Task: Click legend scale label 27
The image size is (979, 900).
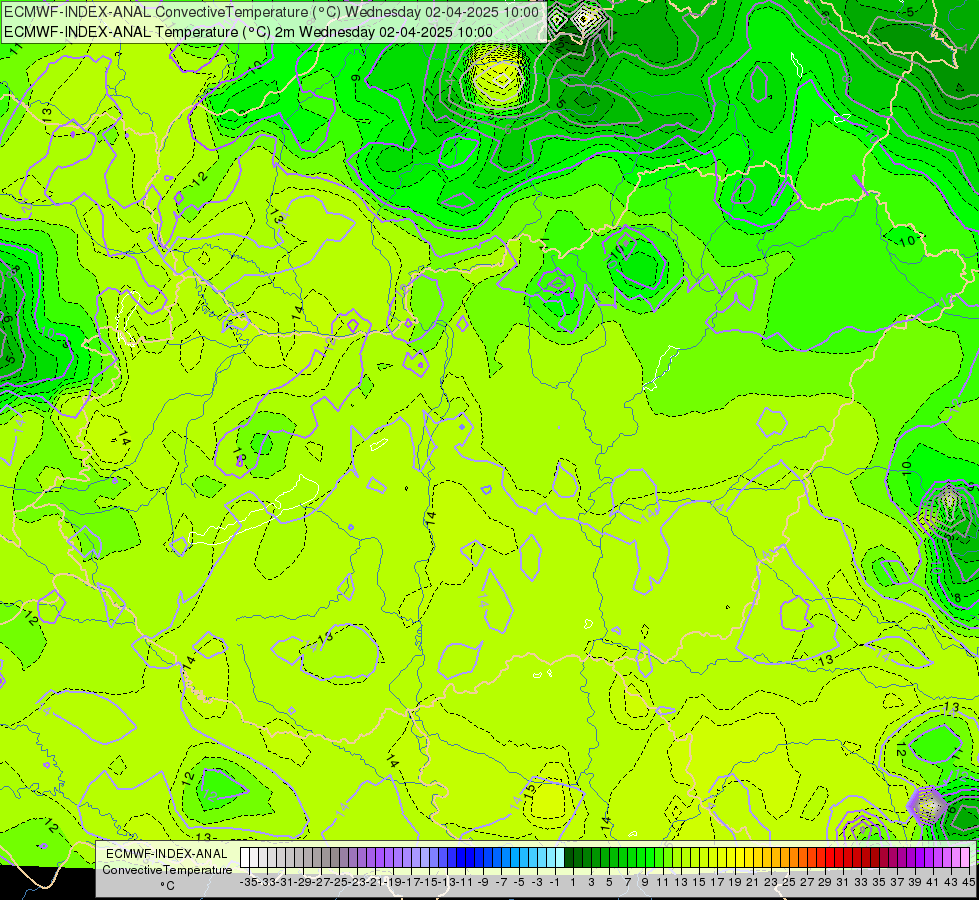Action: [x=807, y=882]
